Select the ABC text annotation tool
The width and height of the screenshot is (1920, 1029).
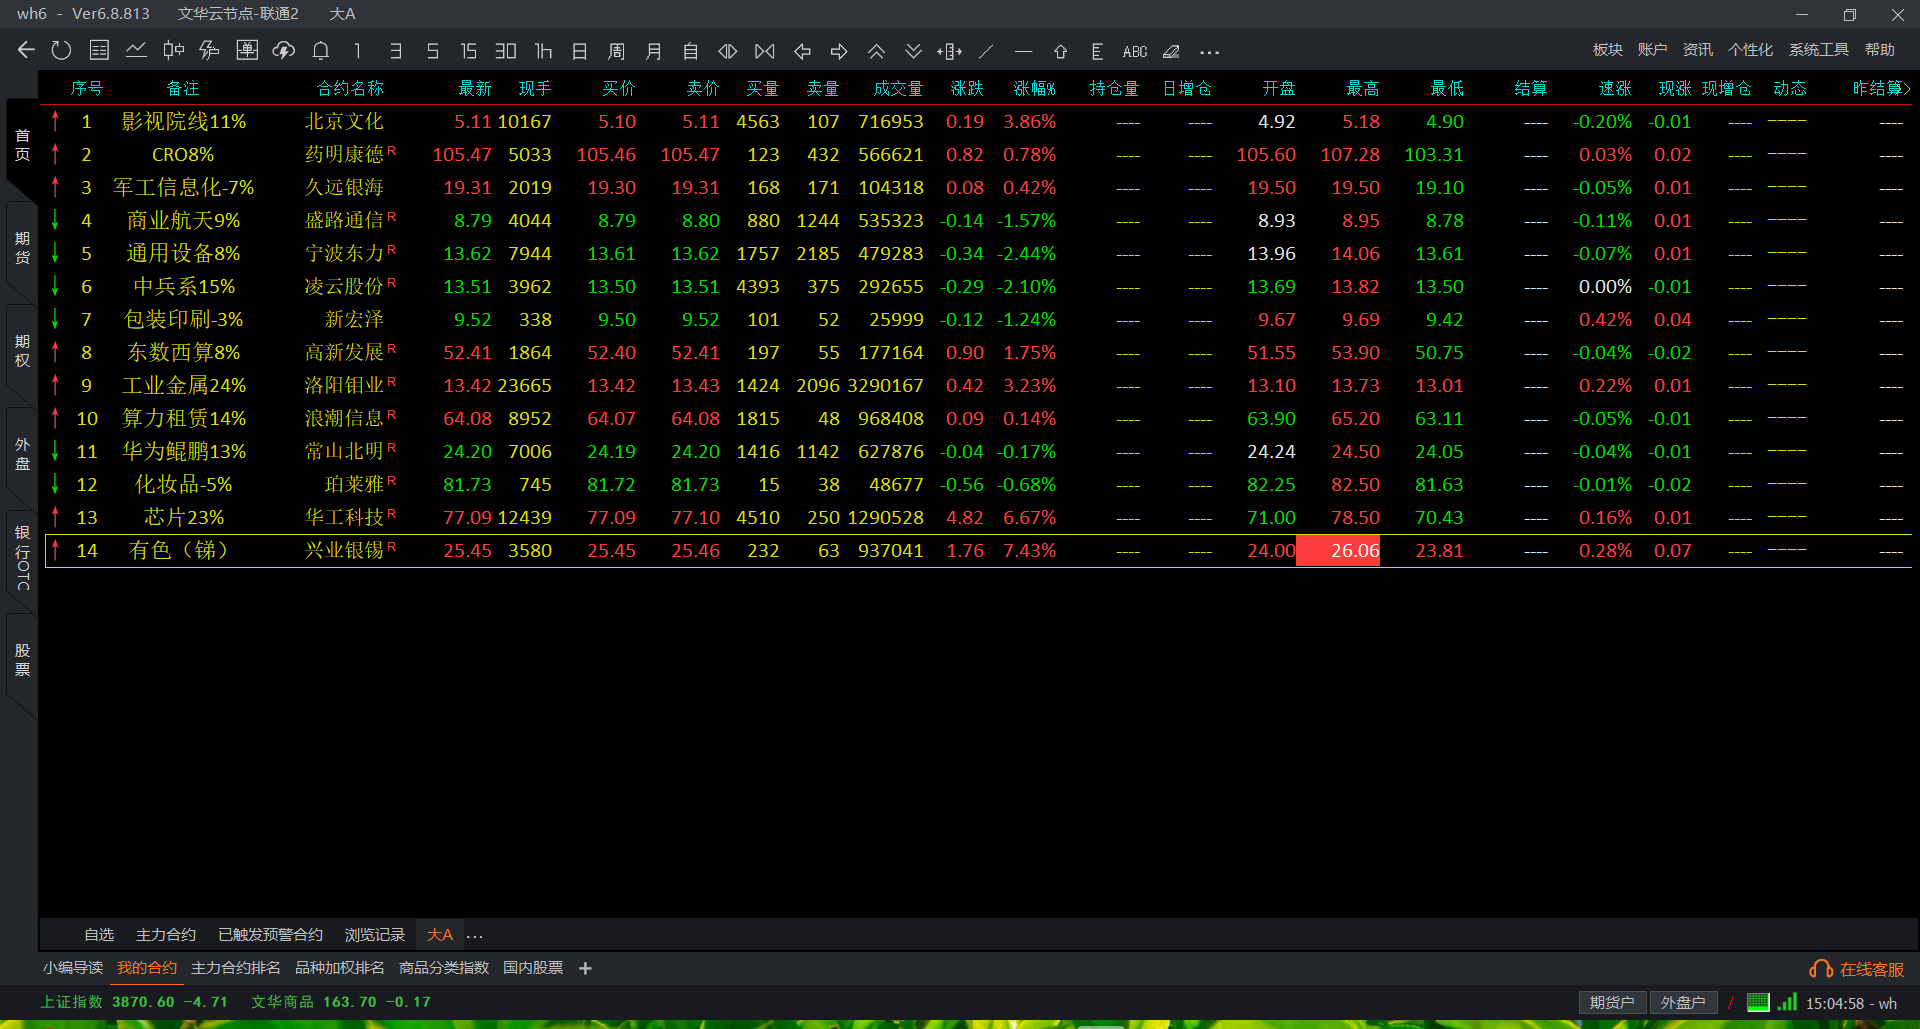coord(1135,52)
